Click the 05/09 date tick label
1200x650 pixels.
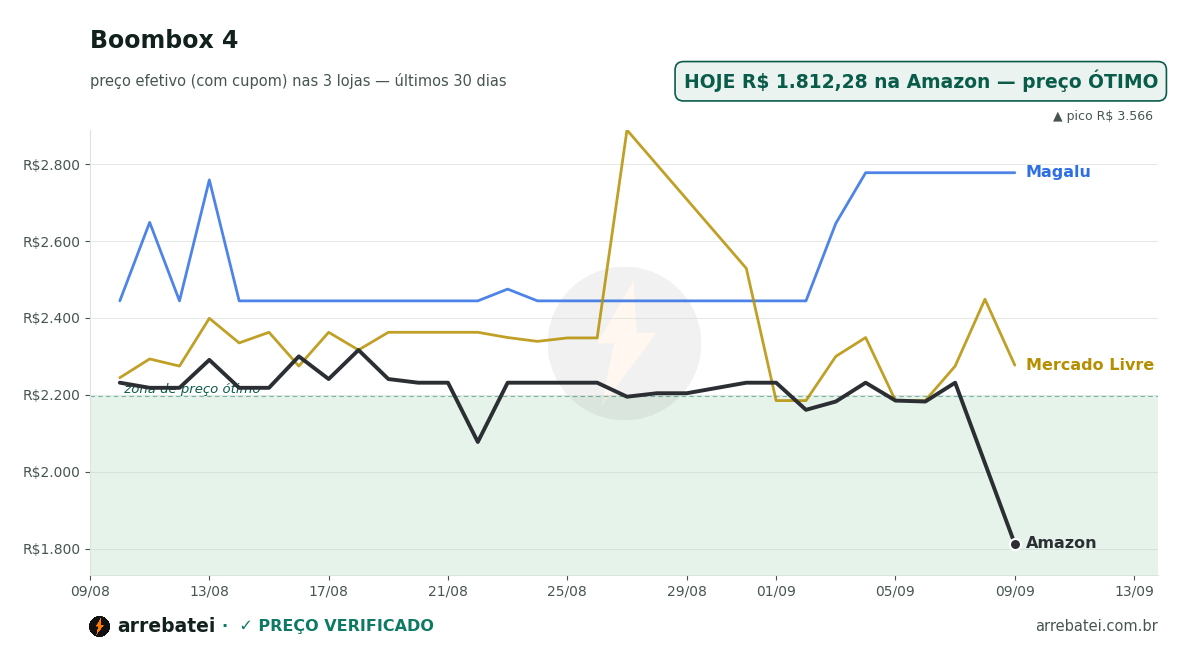(895, 591)
